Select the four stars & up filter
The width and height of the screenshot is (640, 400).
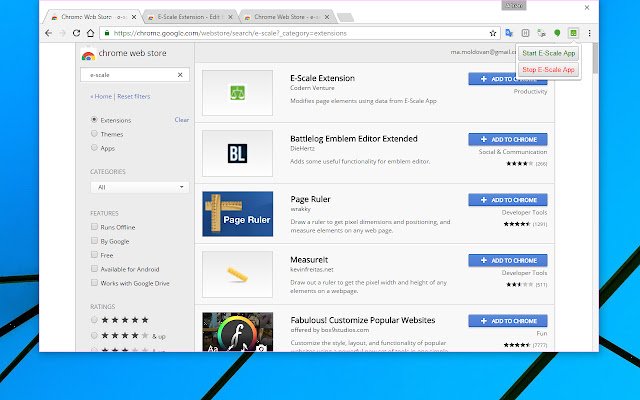click(94, 336)
